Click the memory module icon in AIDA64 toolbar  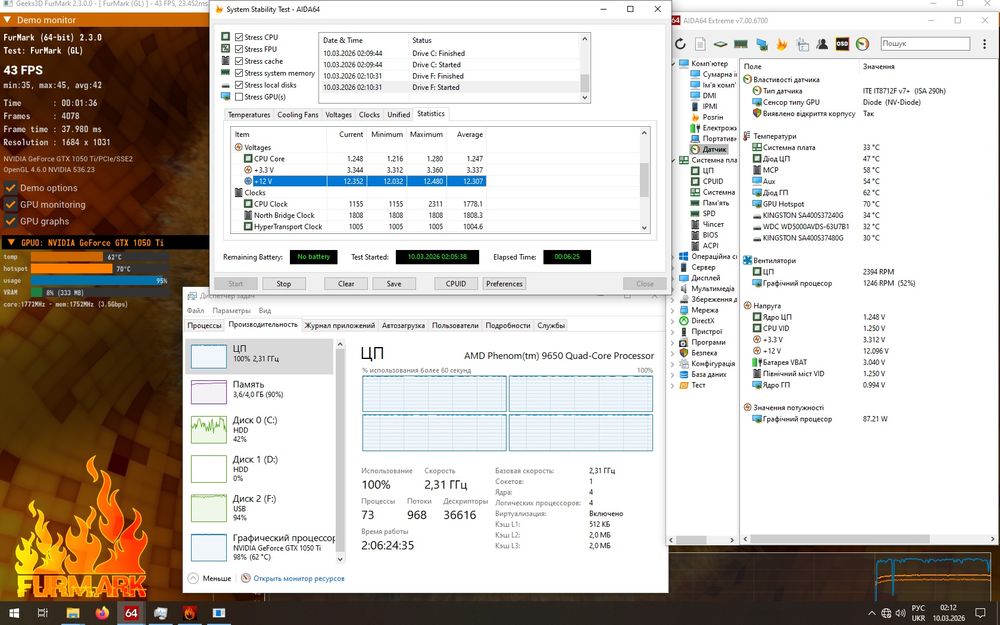tap(740, 44)
